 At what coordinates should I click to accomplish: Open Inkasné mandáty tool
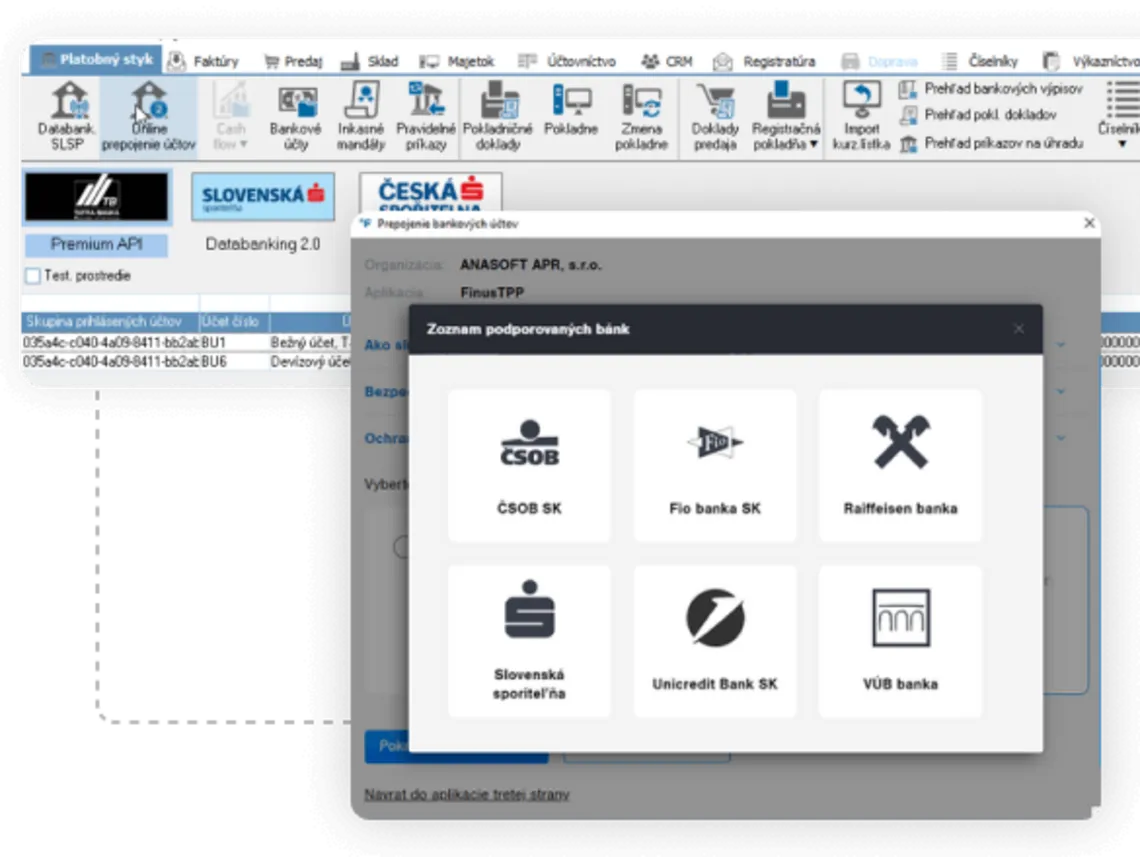(x=361, y=116)
